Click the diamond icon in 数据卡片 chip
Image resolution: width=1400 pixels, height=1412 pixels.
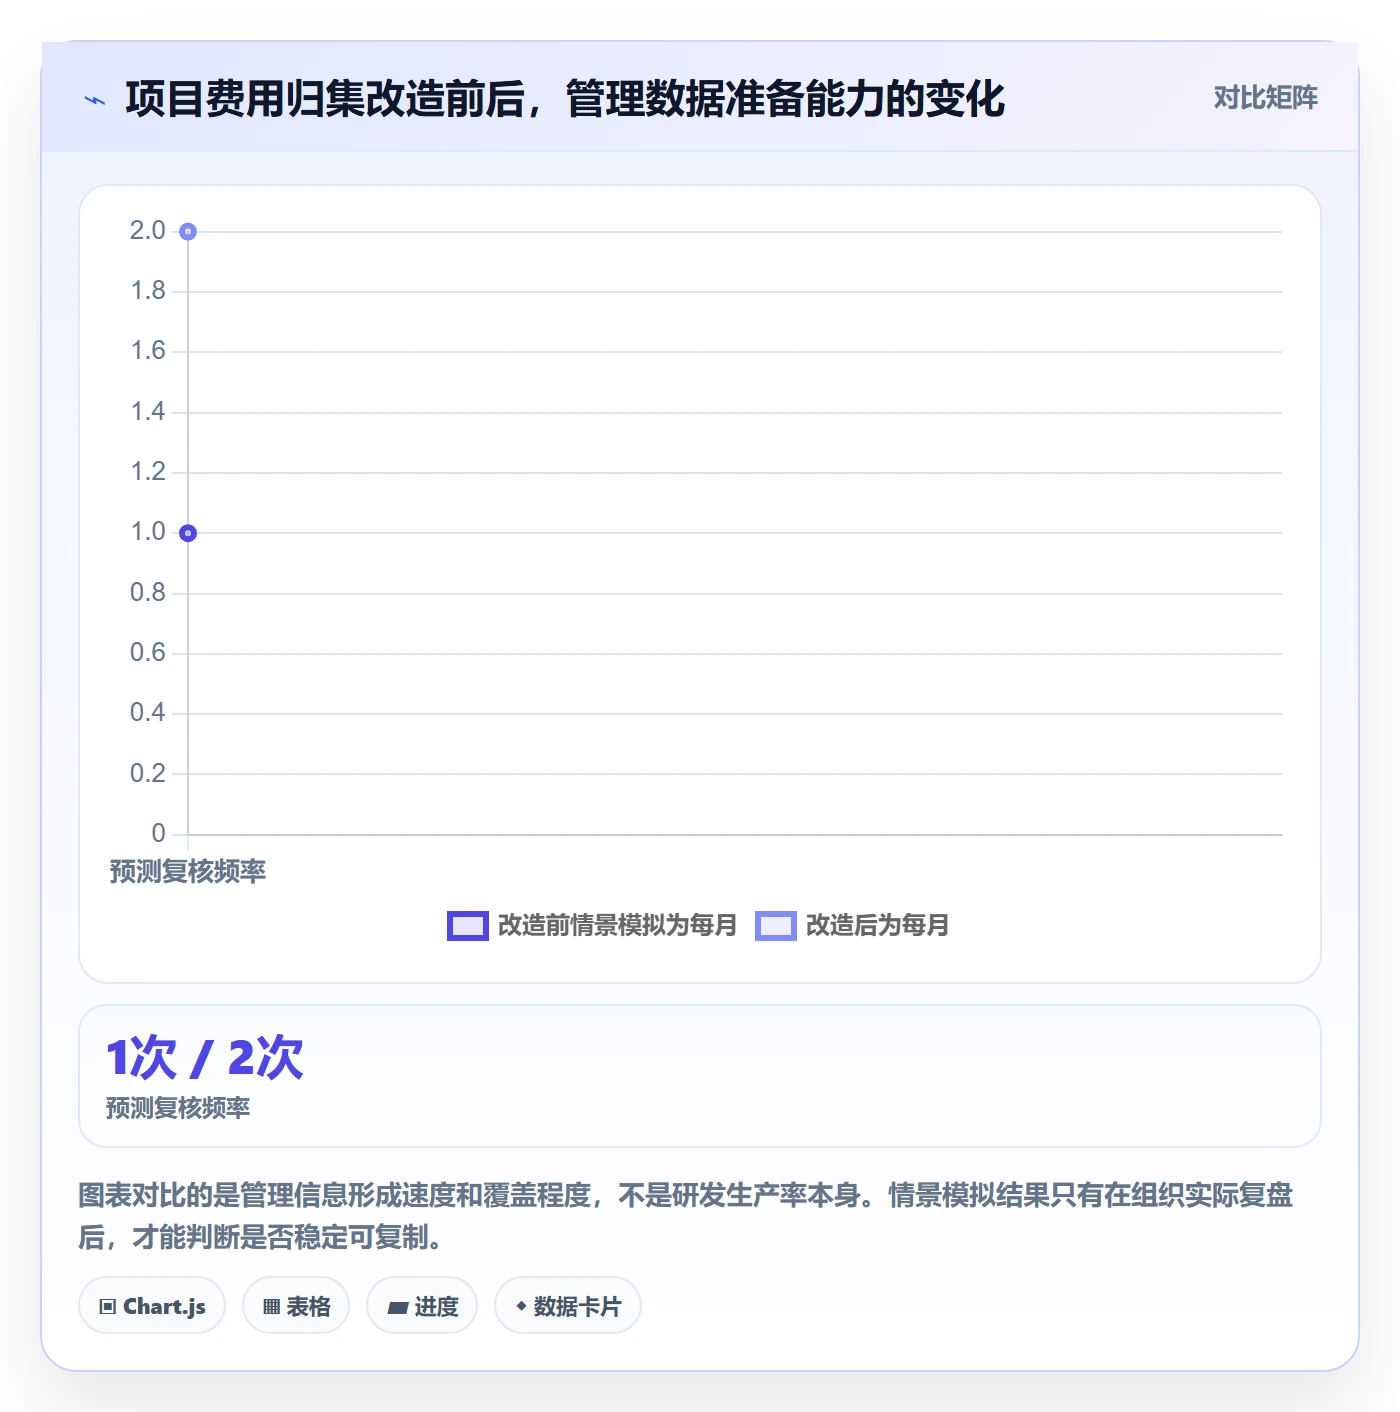click(x=521, y=1306)
